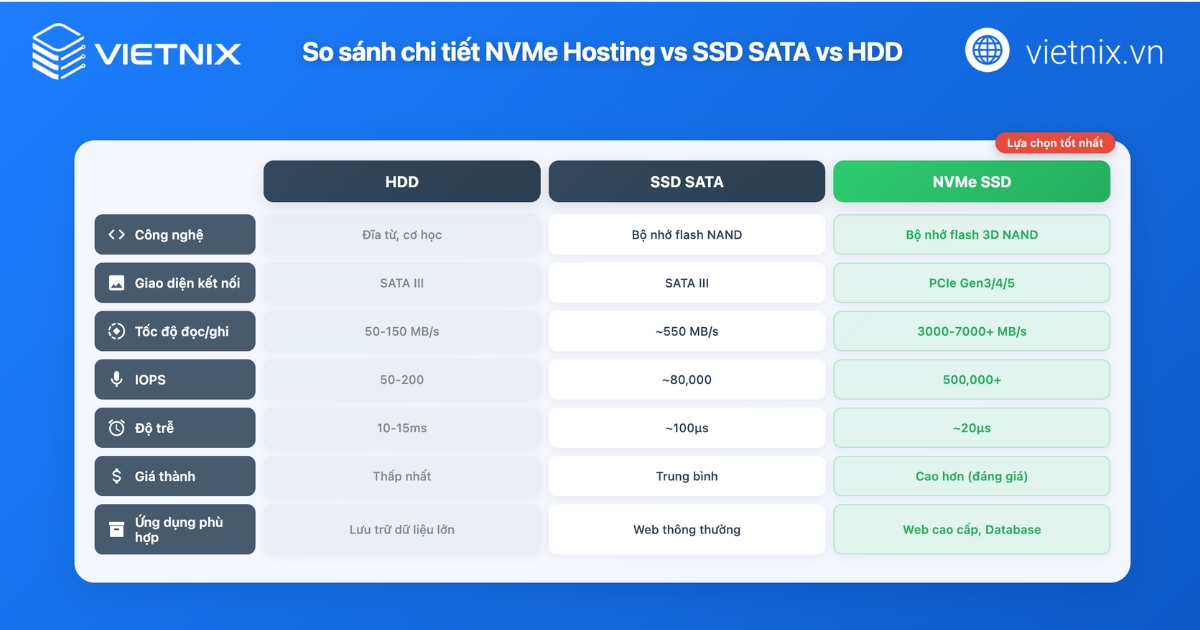Click the dollar icon beside Giá thành

click(x=115, y=476)
